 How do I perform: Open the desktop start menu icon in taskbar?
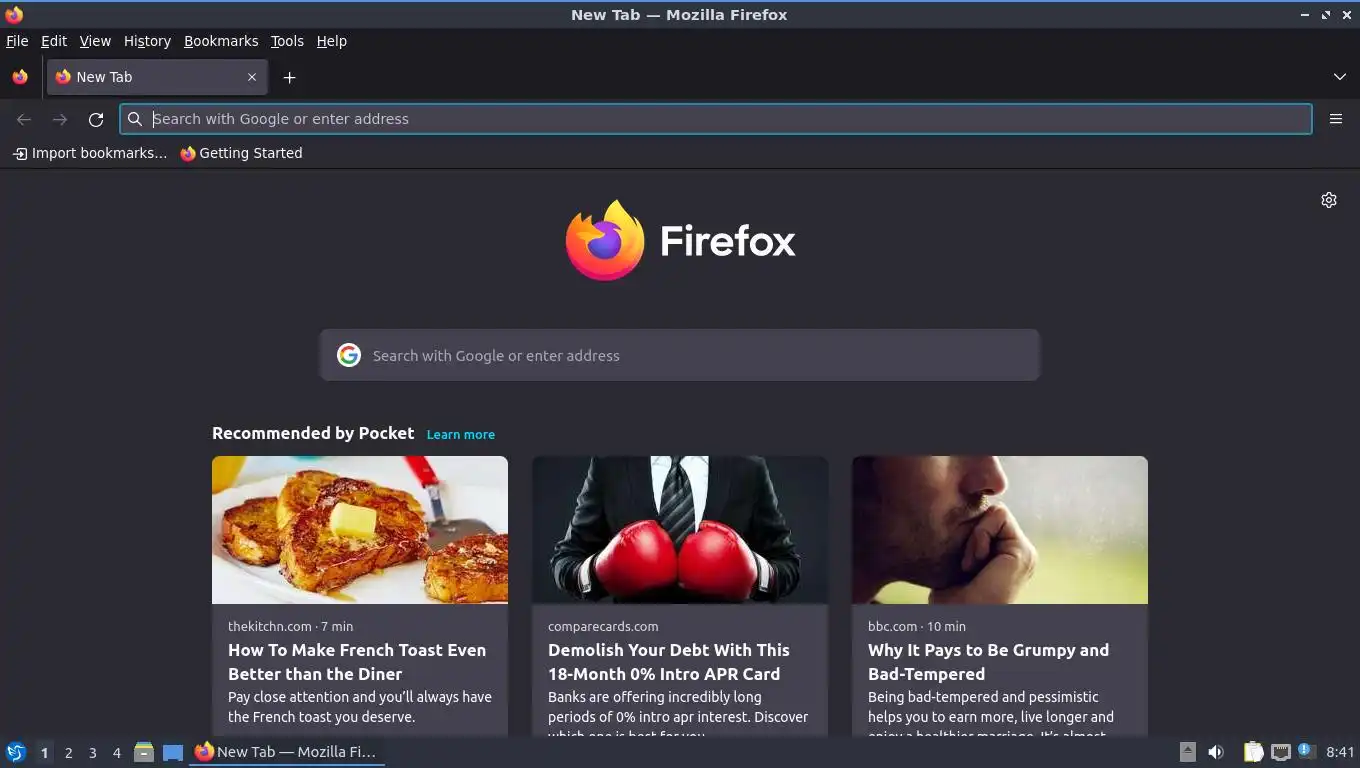(16, 752)
